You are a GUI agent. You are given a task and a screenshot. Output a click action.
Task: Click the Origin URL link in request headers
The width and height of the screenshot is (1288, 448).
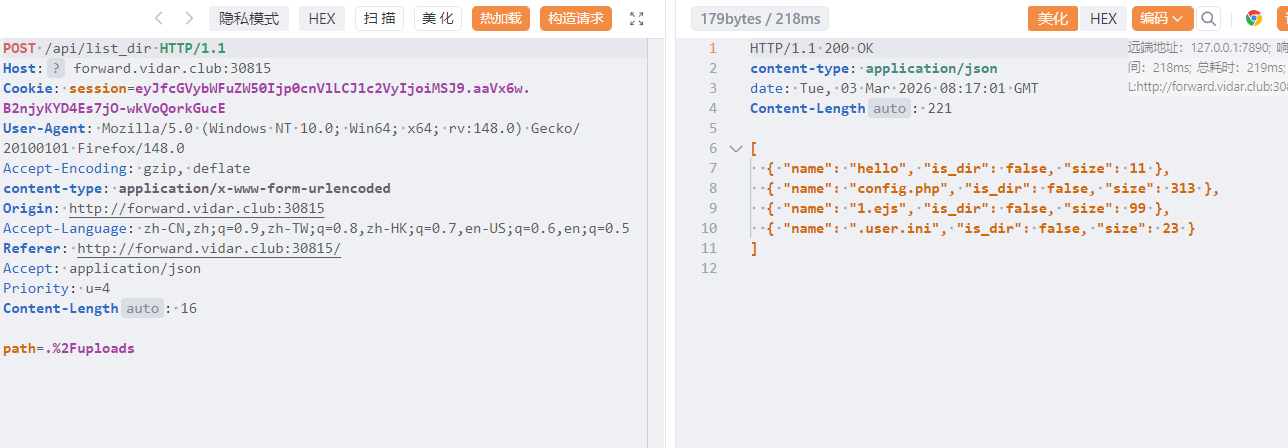(x=196, y=208)
